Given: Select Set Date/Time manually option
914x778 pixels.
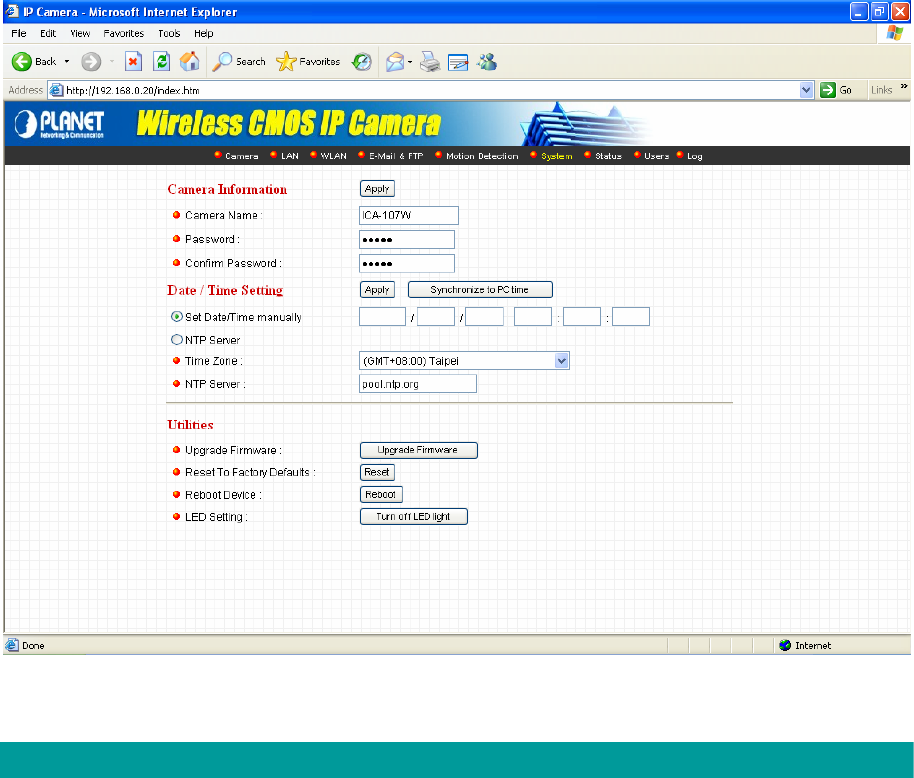Looking at the screenshot, I should tap(177, 317).
